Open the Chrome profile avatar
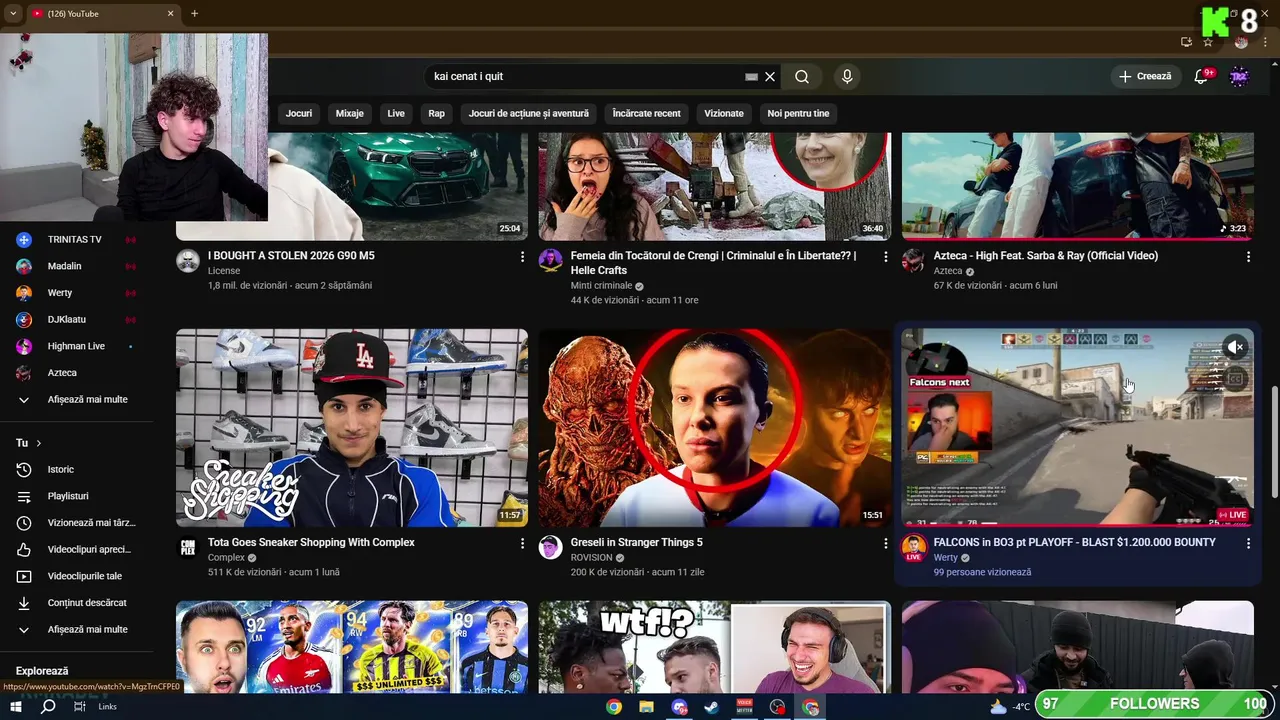This screenshot has width=1280, height=720. (1241, 42)
